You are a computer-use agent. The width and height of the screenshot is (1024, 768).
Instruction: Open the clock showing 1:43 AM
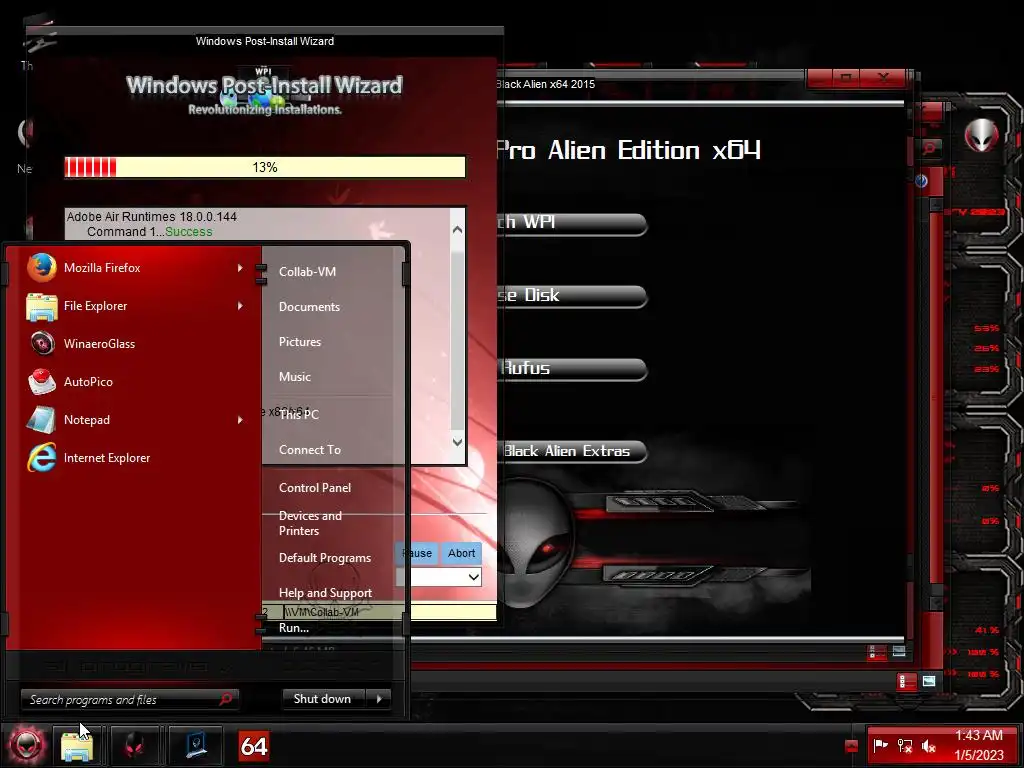[x=978, y=745]
